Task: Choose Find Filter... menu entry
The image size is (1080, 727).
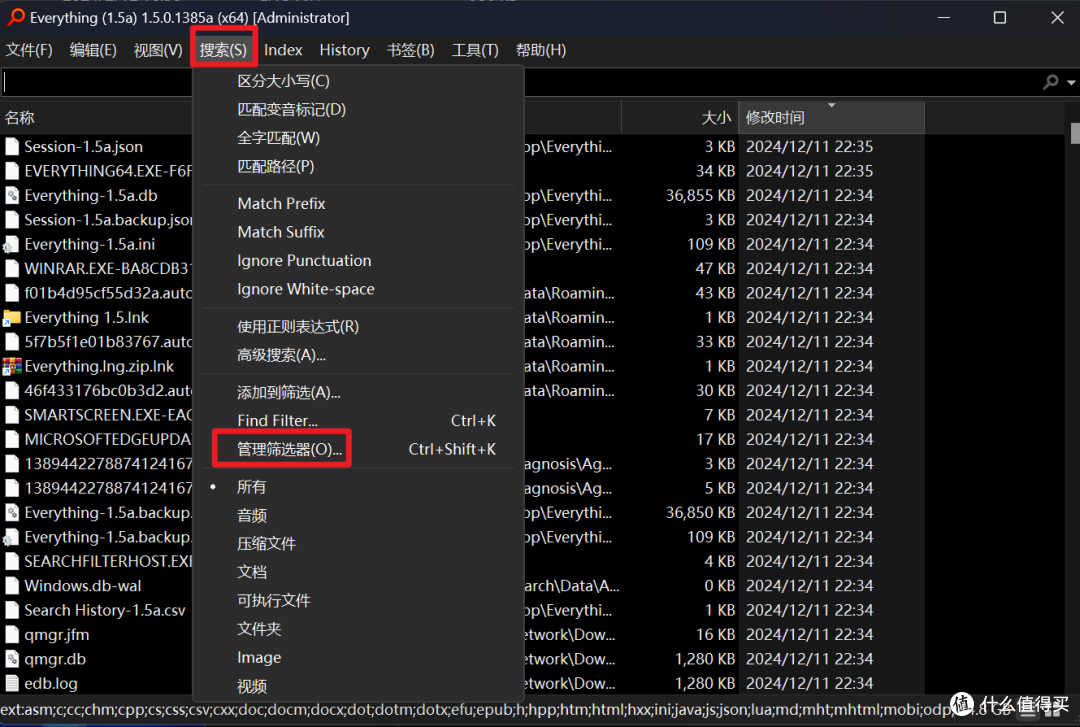Action: pos(358,421)
